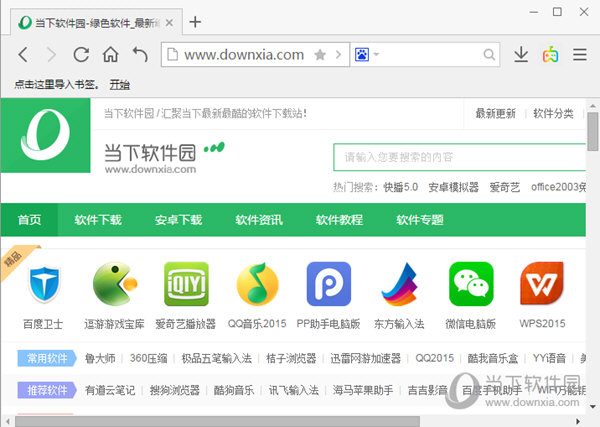The height and width of the screenshot is (427, 600).
Task: Open the downloads manager icon
Action: 521,55
